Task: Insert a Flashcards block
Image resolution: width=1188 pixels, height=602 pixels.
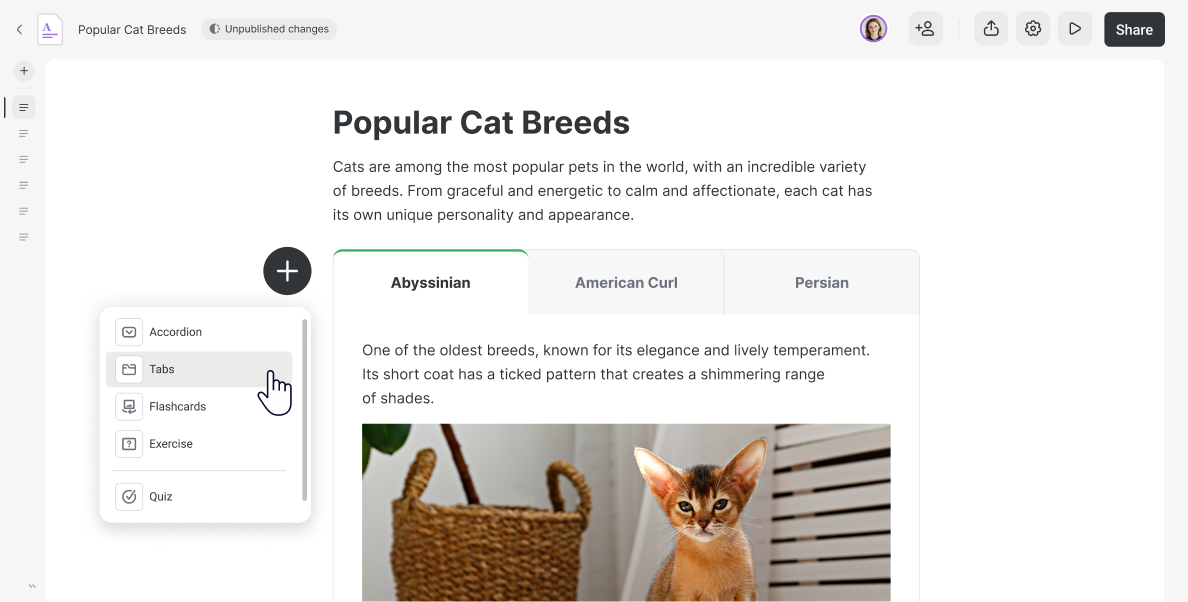Action: (x=199, y=407)
